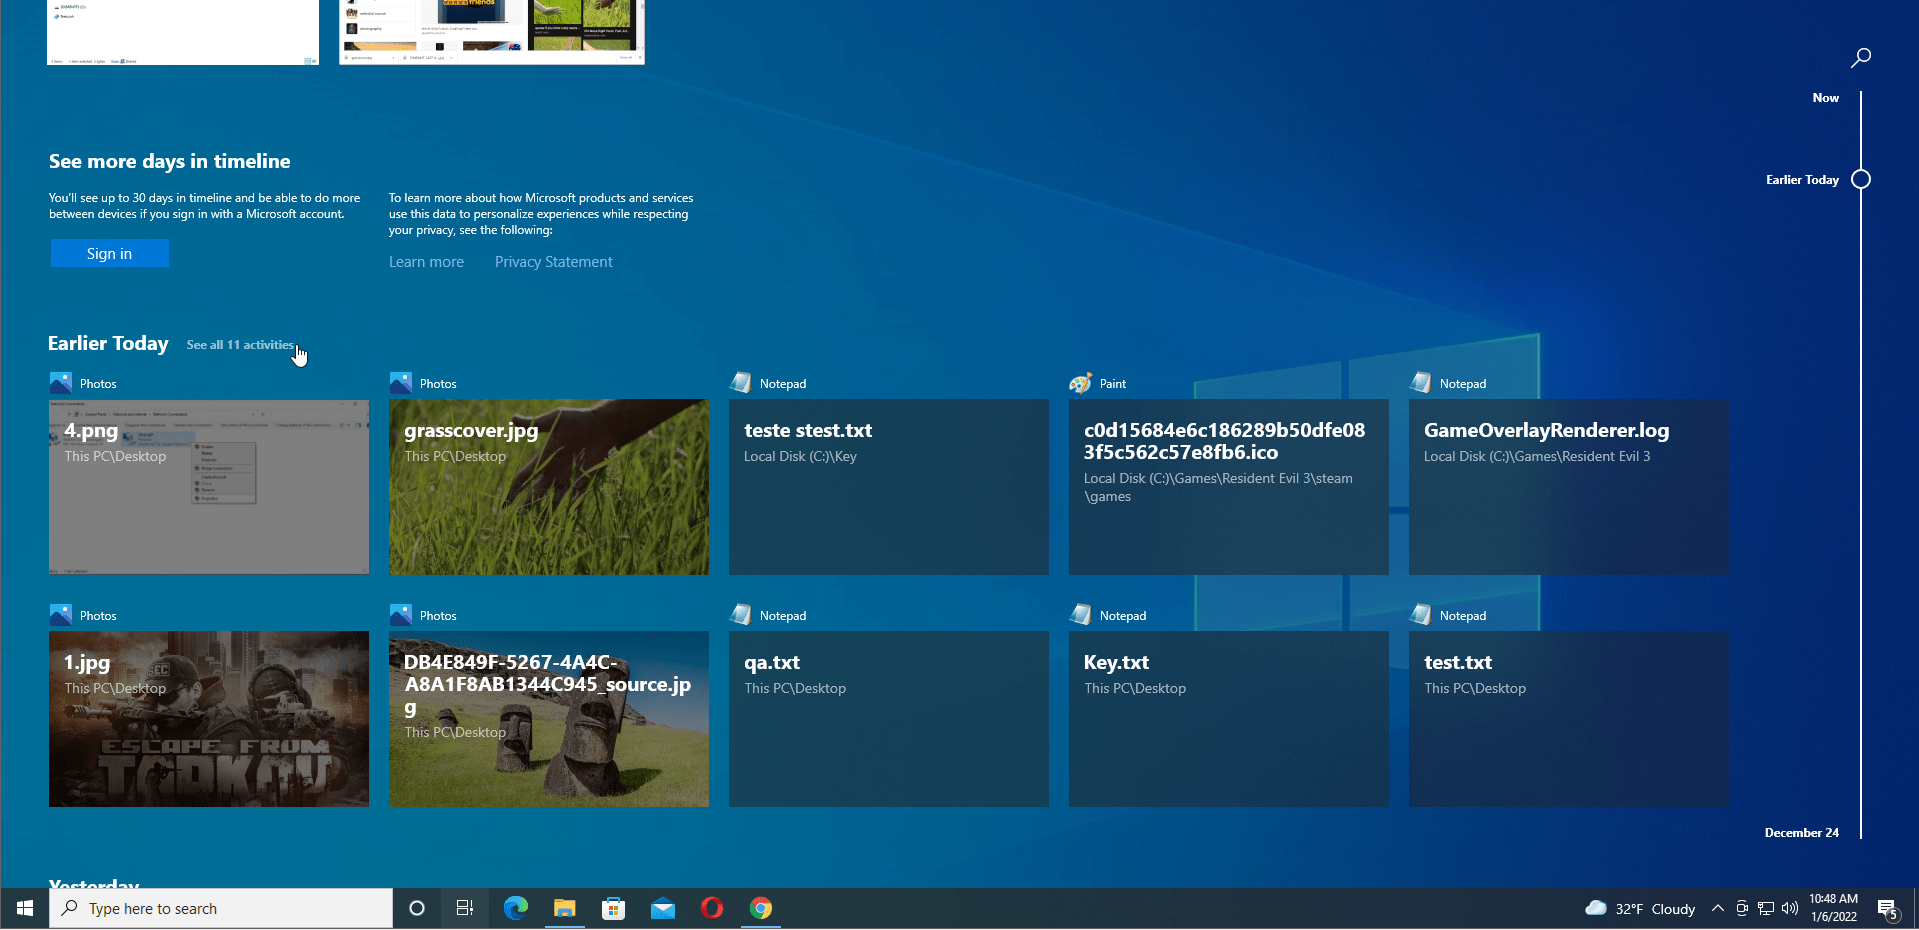This screenshot has width=1919, height=930.
Task: Open Microsoft Edge from the taskbar
Action: point(515,908)
